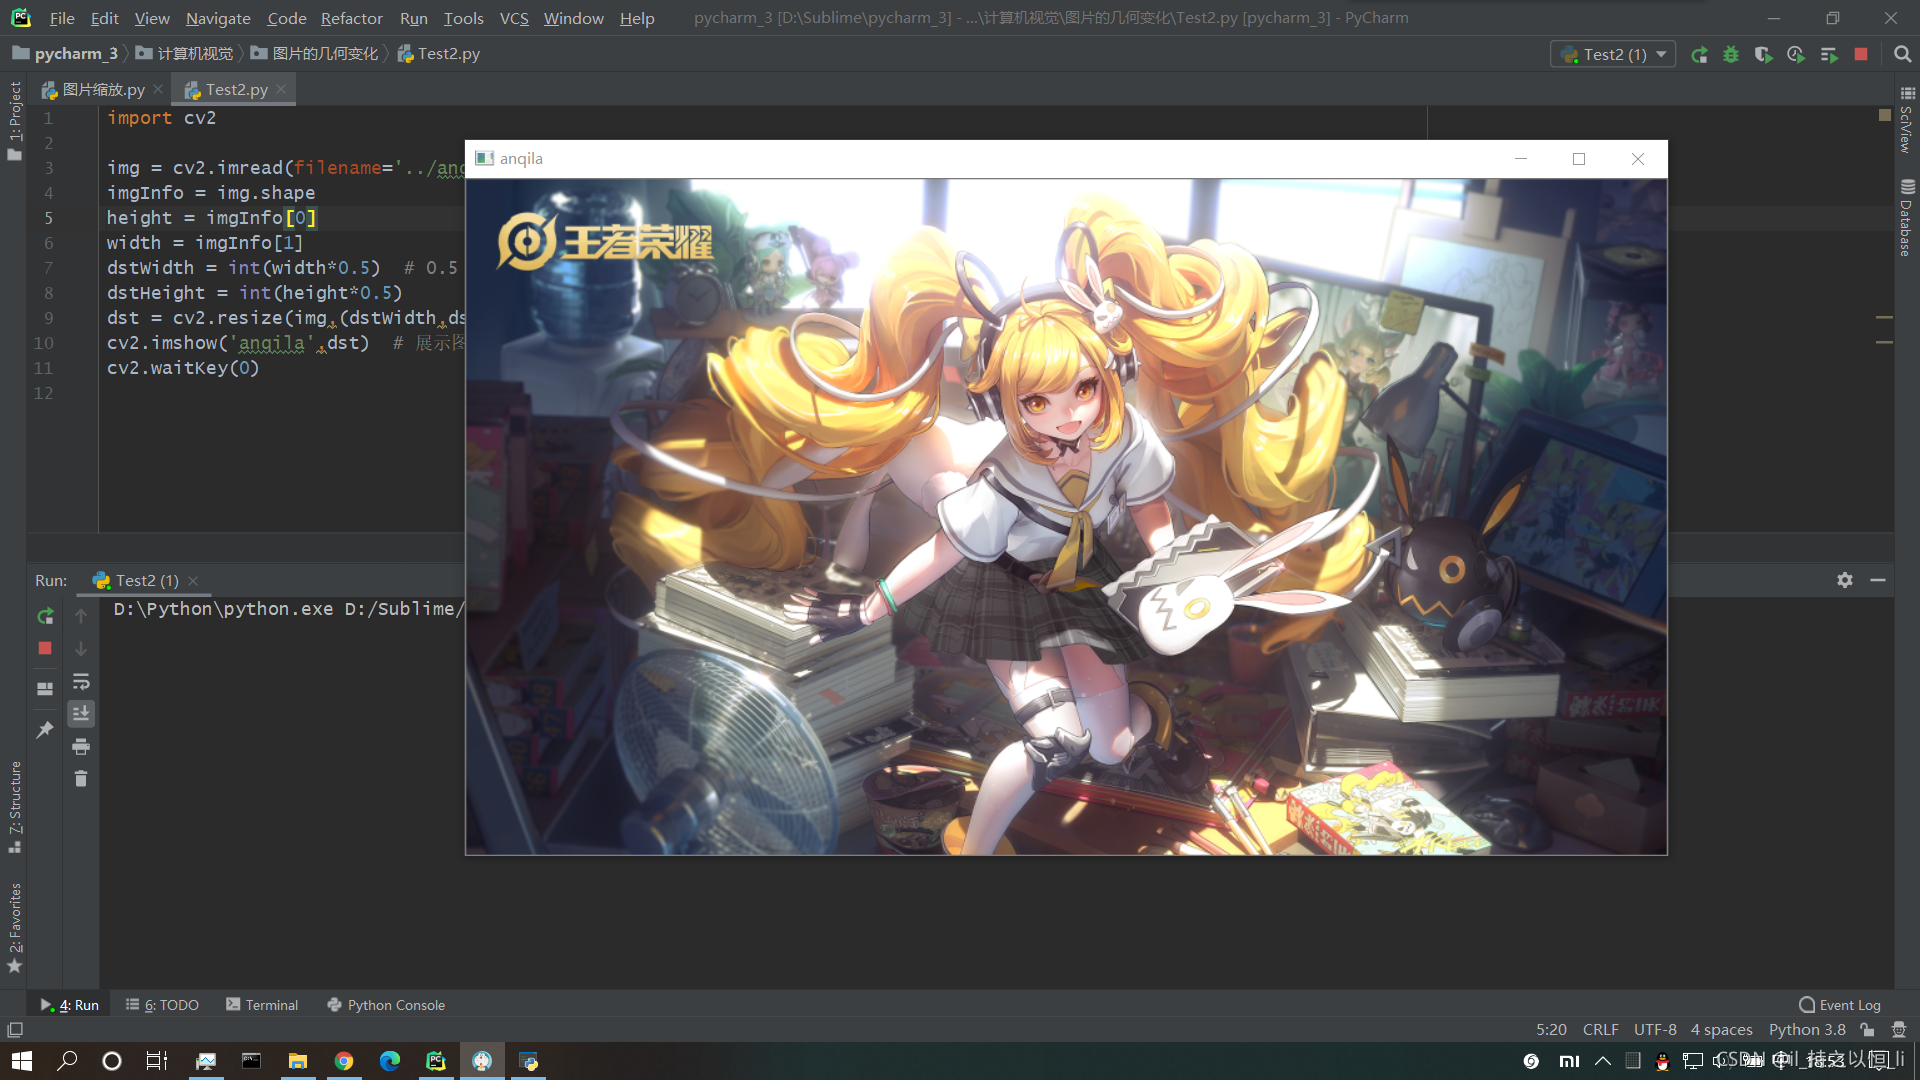Toggle soft-wrap in the Run console
The width and height of the screenshot is (1920, 1080).
pos(81,682)
